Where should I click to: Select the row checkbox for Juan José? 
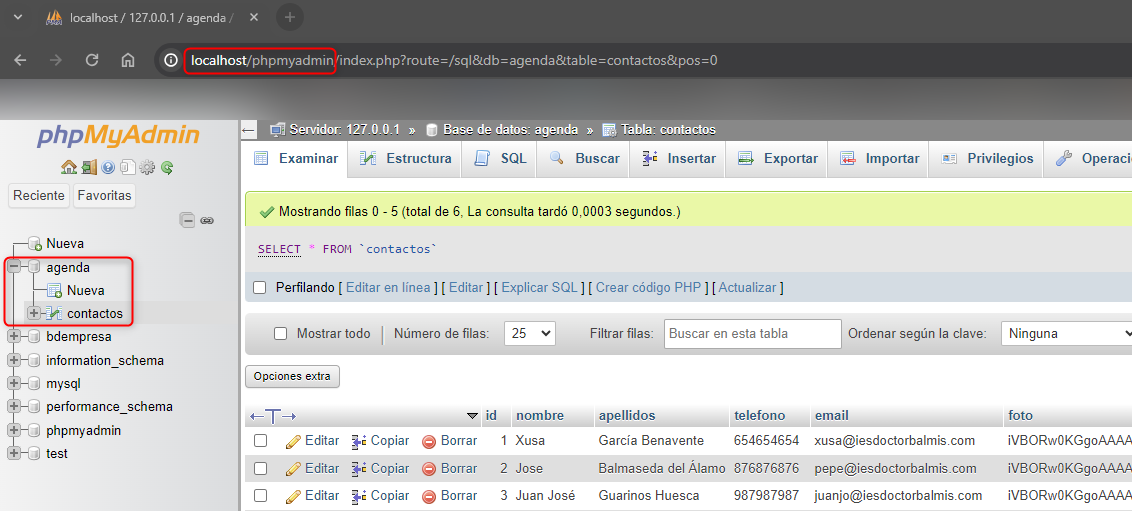click(261, 496)
